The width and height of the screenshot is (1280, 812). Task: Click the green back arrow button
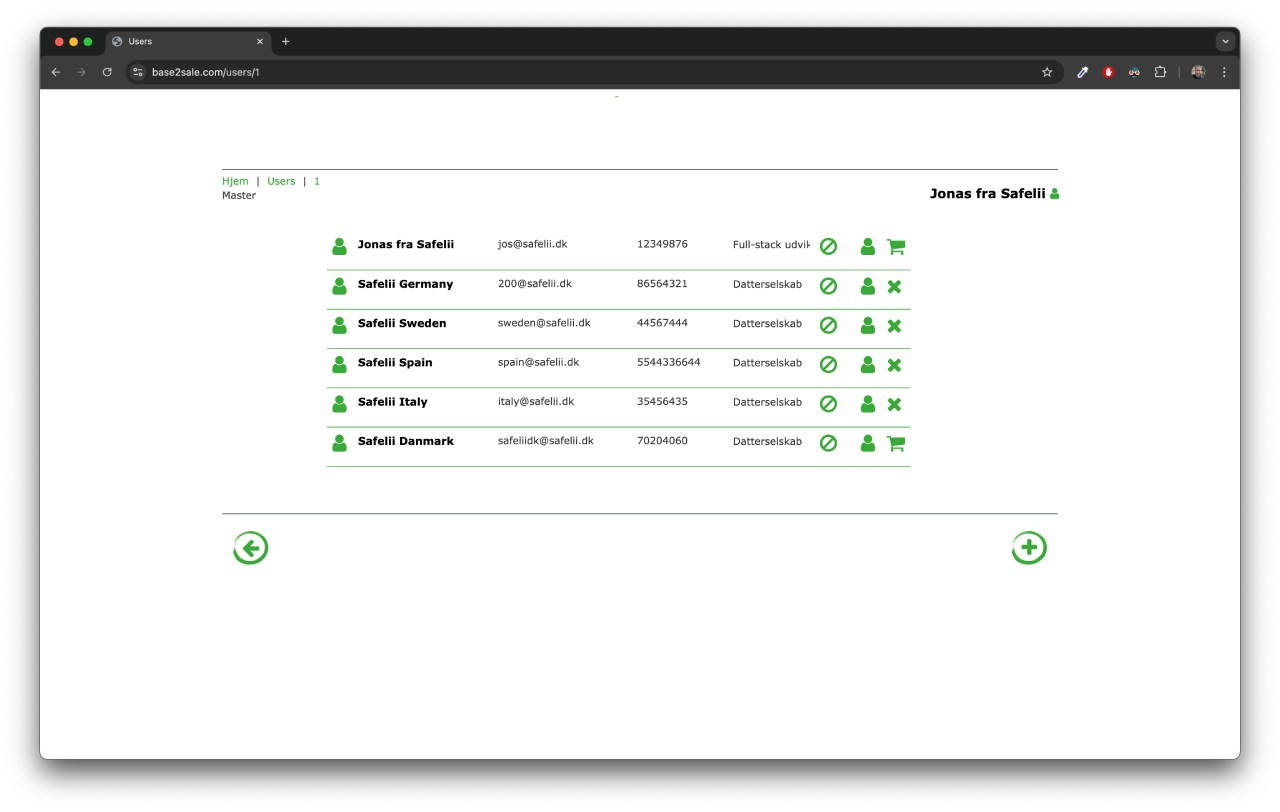(250, 548)
